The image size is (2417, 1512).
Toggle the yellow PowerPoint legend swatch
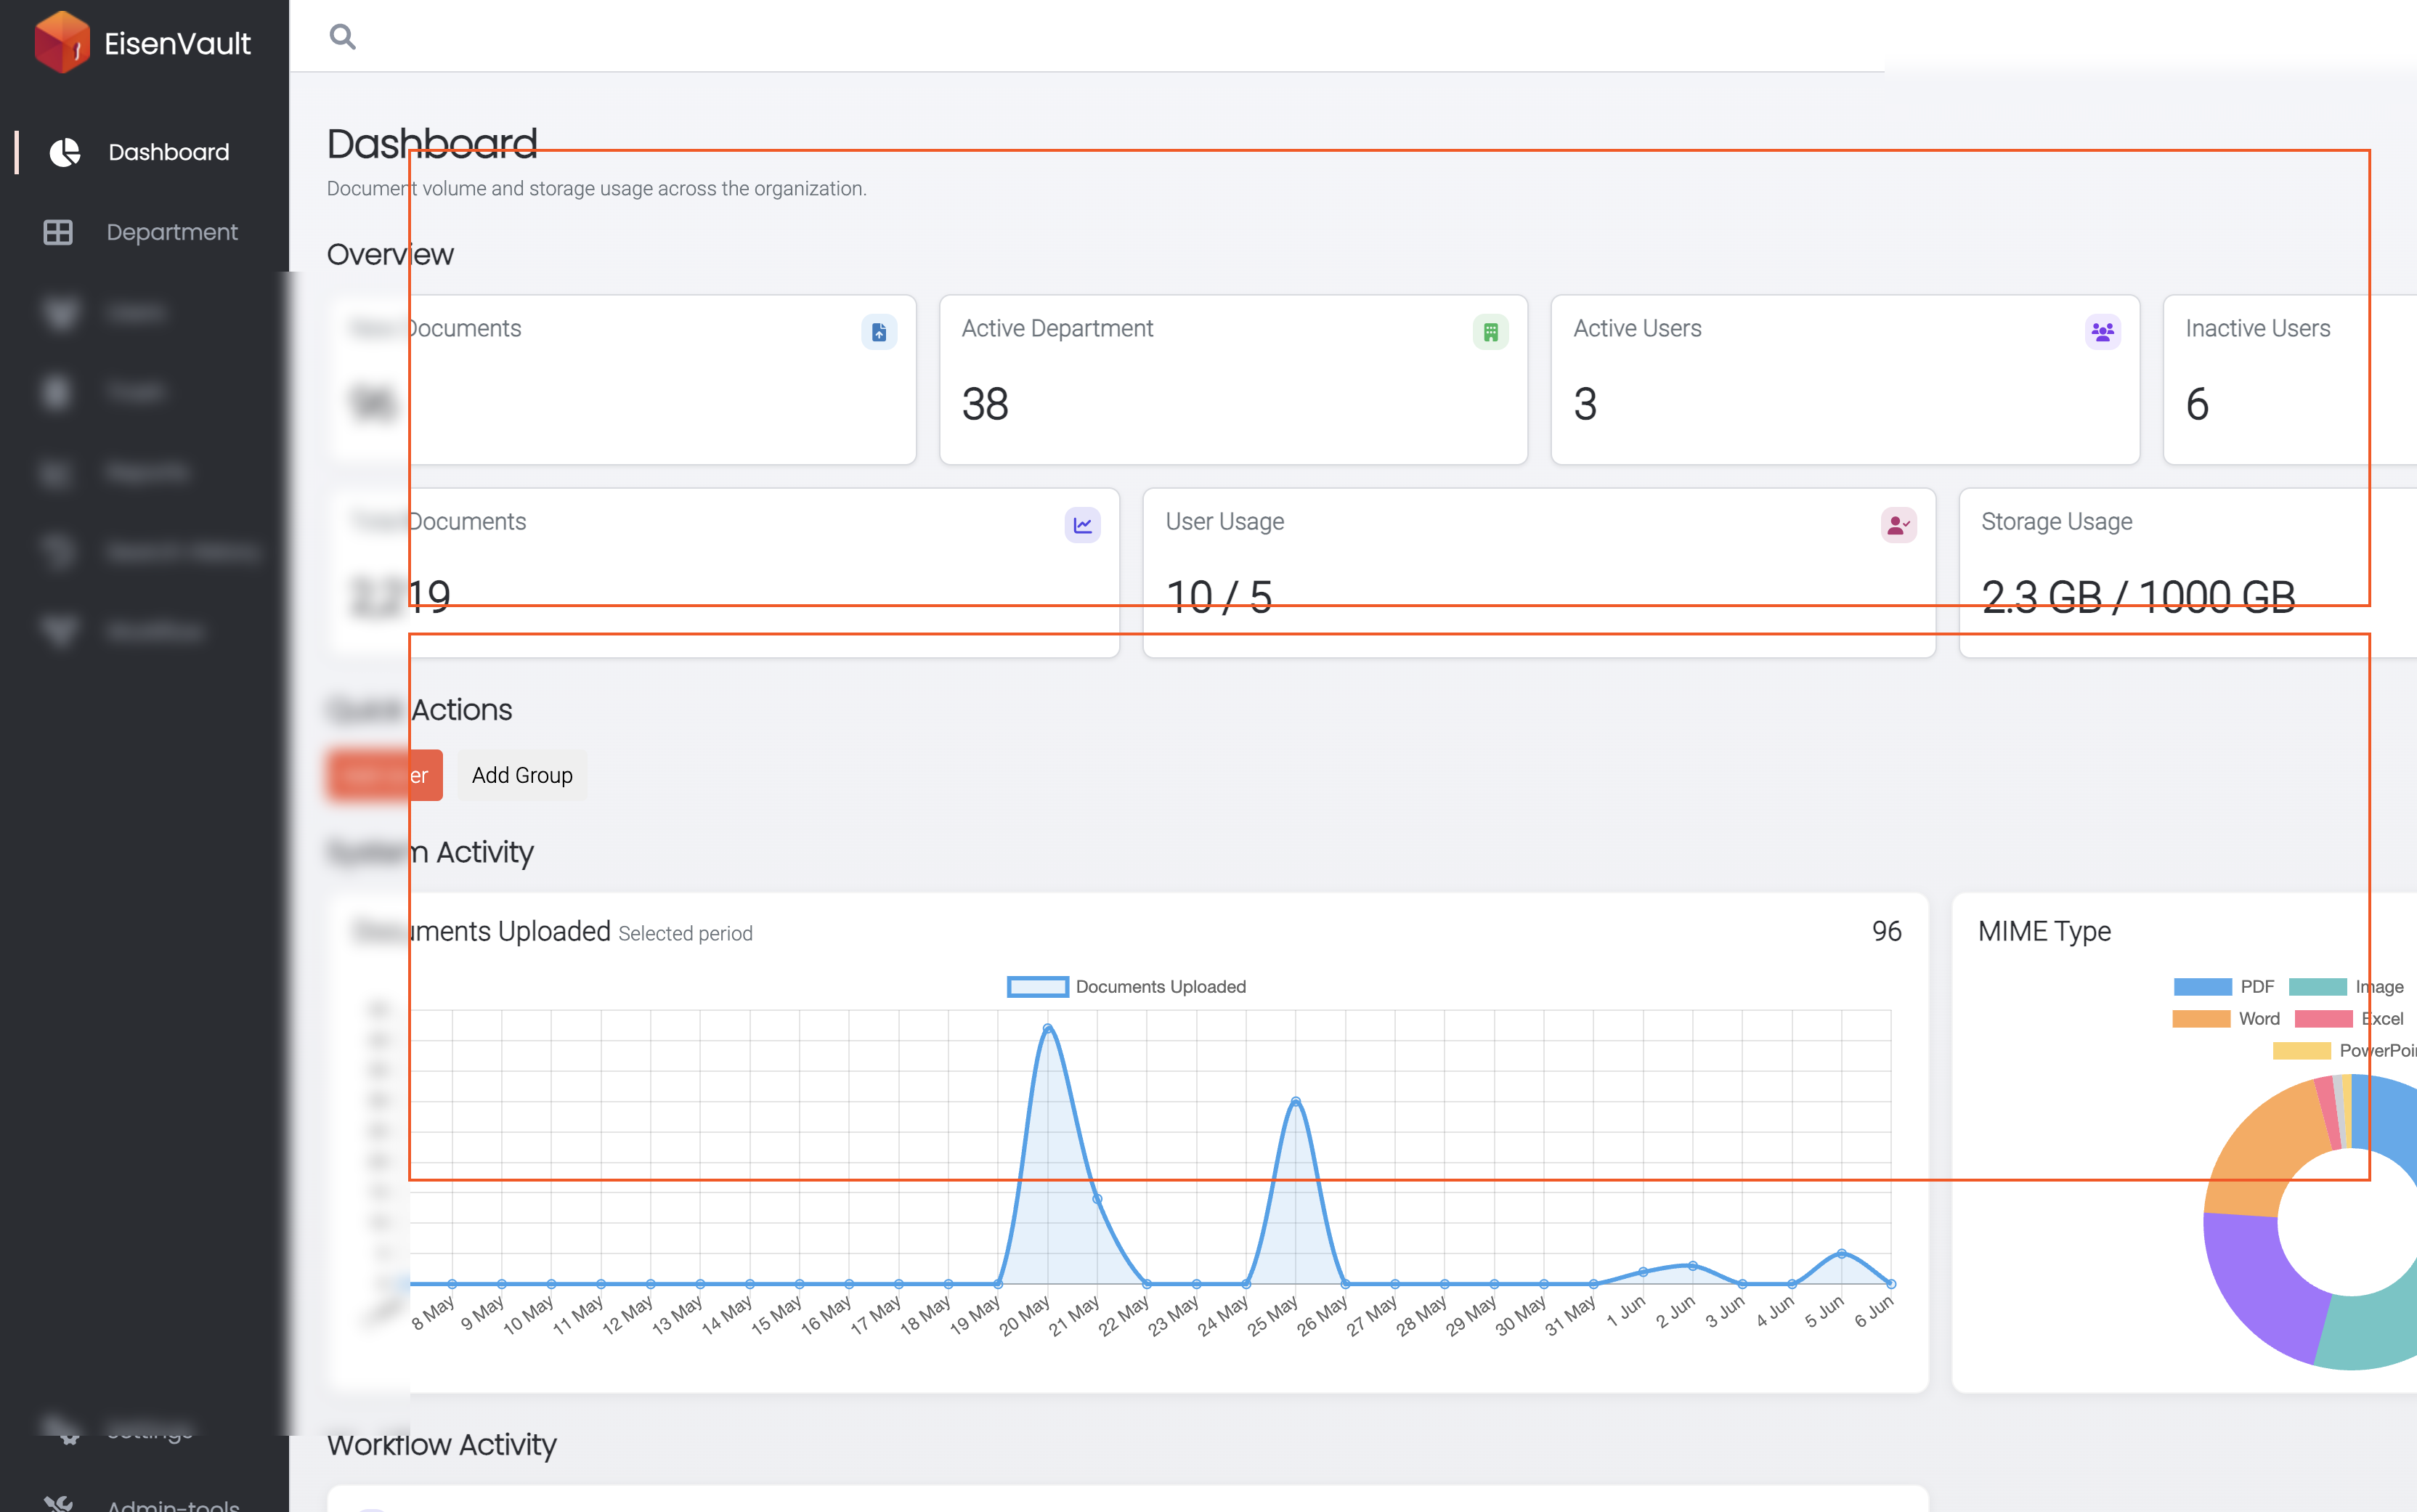pyautogui.click(x=2302, y=1051)
